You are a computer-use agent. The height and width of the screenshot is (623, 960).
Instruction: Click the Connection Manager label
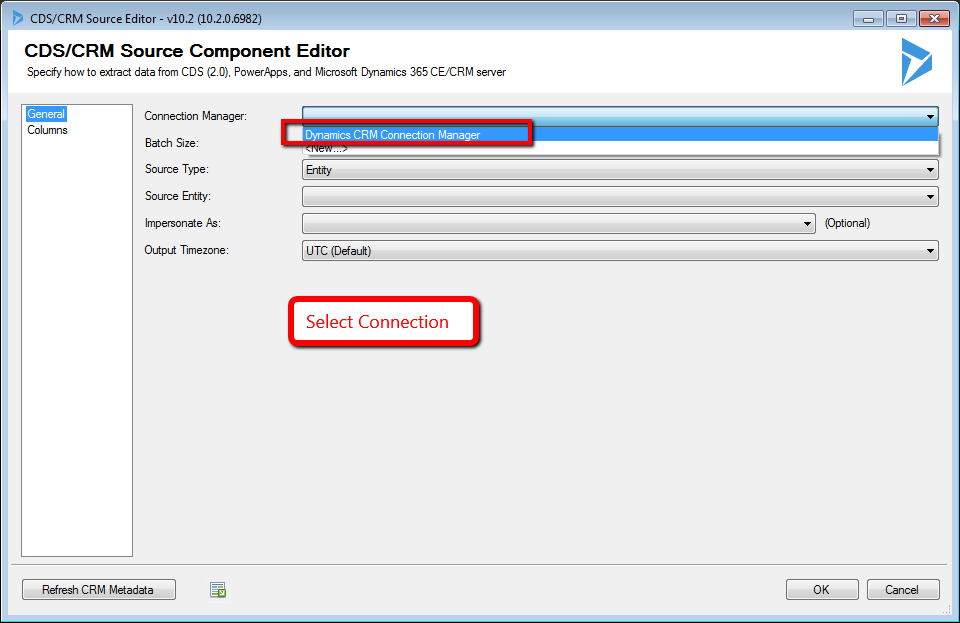(x=195, y=116)
